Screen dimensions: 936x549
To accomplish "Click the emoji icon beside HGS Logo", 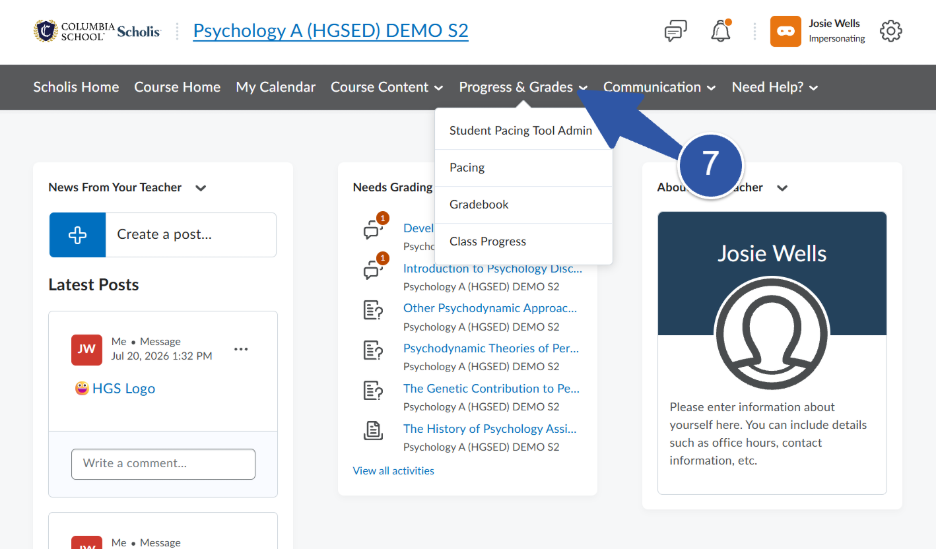I will tap(82, 388).
